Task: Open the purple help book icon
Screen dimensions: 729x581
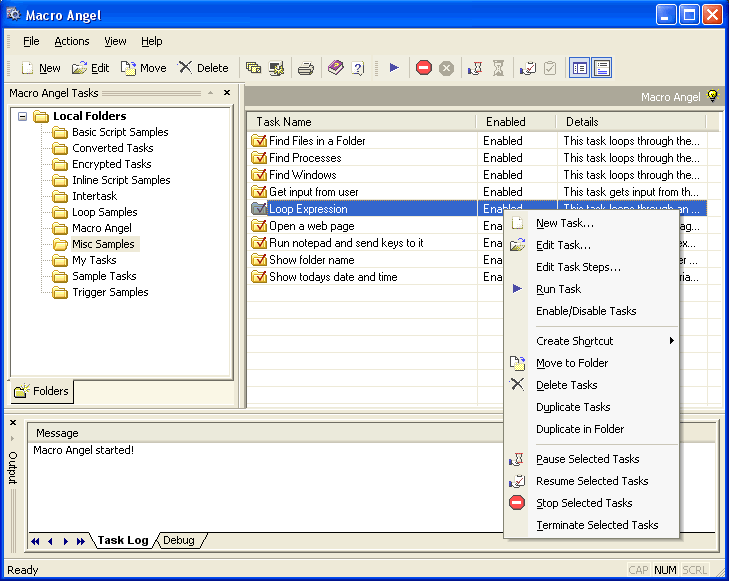Action: [x=336, y=68]
